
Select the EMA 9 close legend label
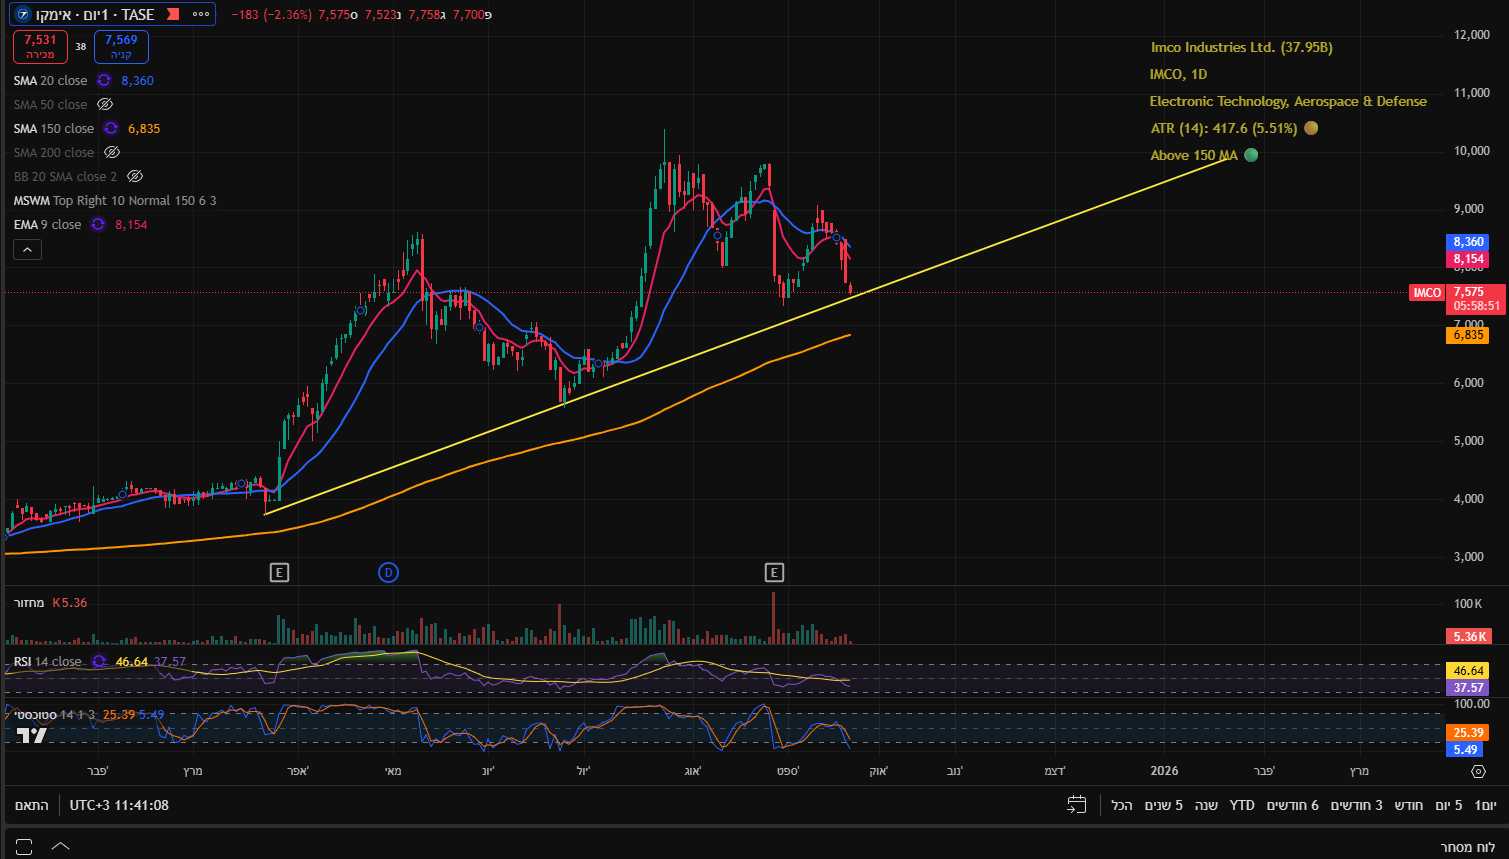click(x=47, y=225)
